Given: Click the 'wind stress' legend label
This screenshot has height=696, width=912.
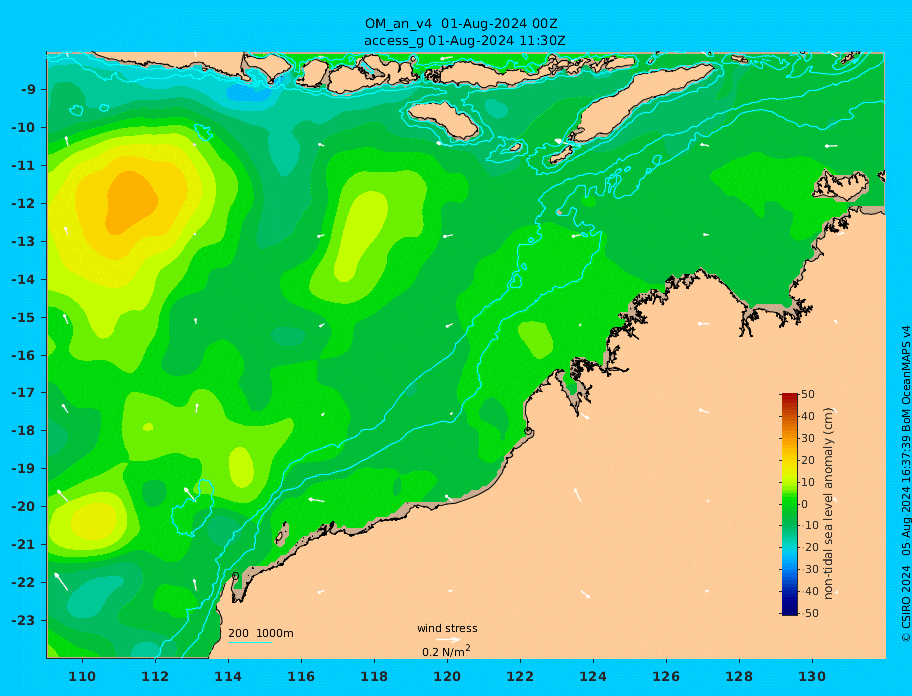Looking at the screenshot, I should [x=447, y=629].
